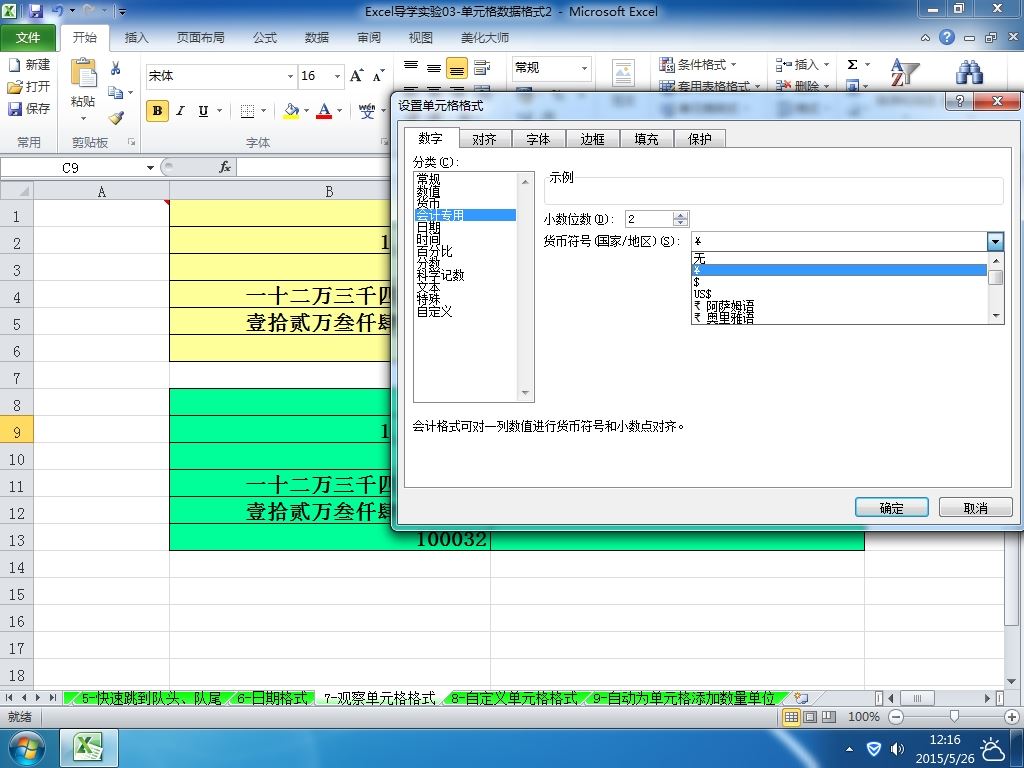
Task: Open the font color dropdown arrow
Action: (x=340, y=111)
